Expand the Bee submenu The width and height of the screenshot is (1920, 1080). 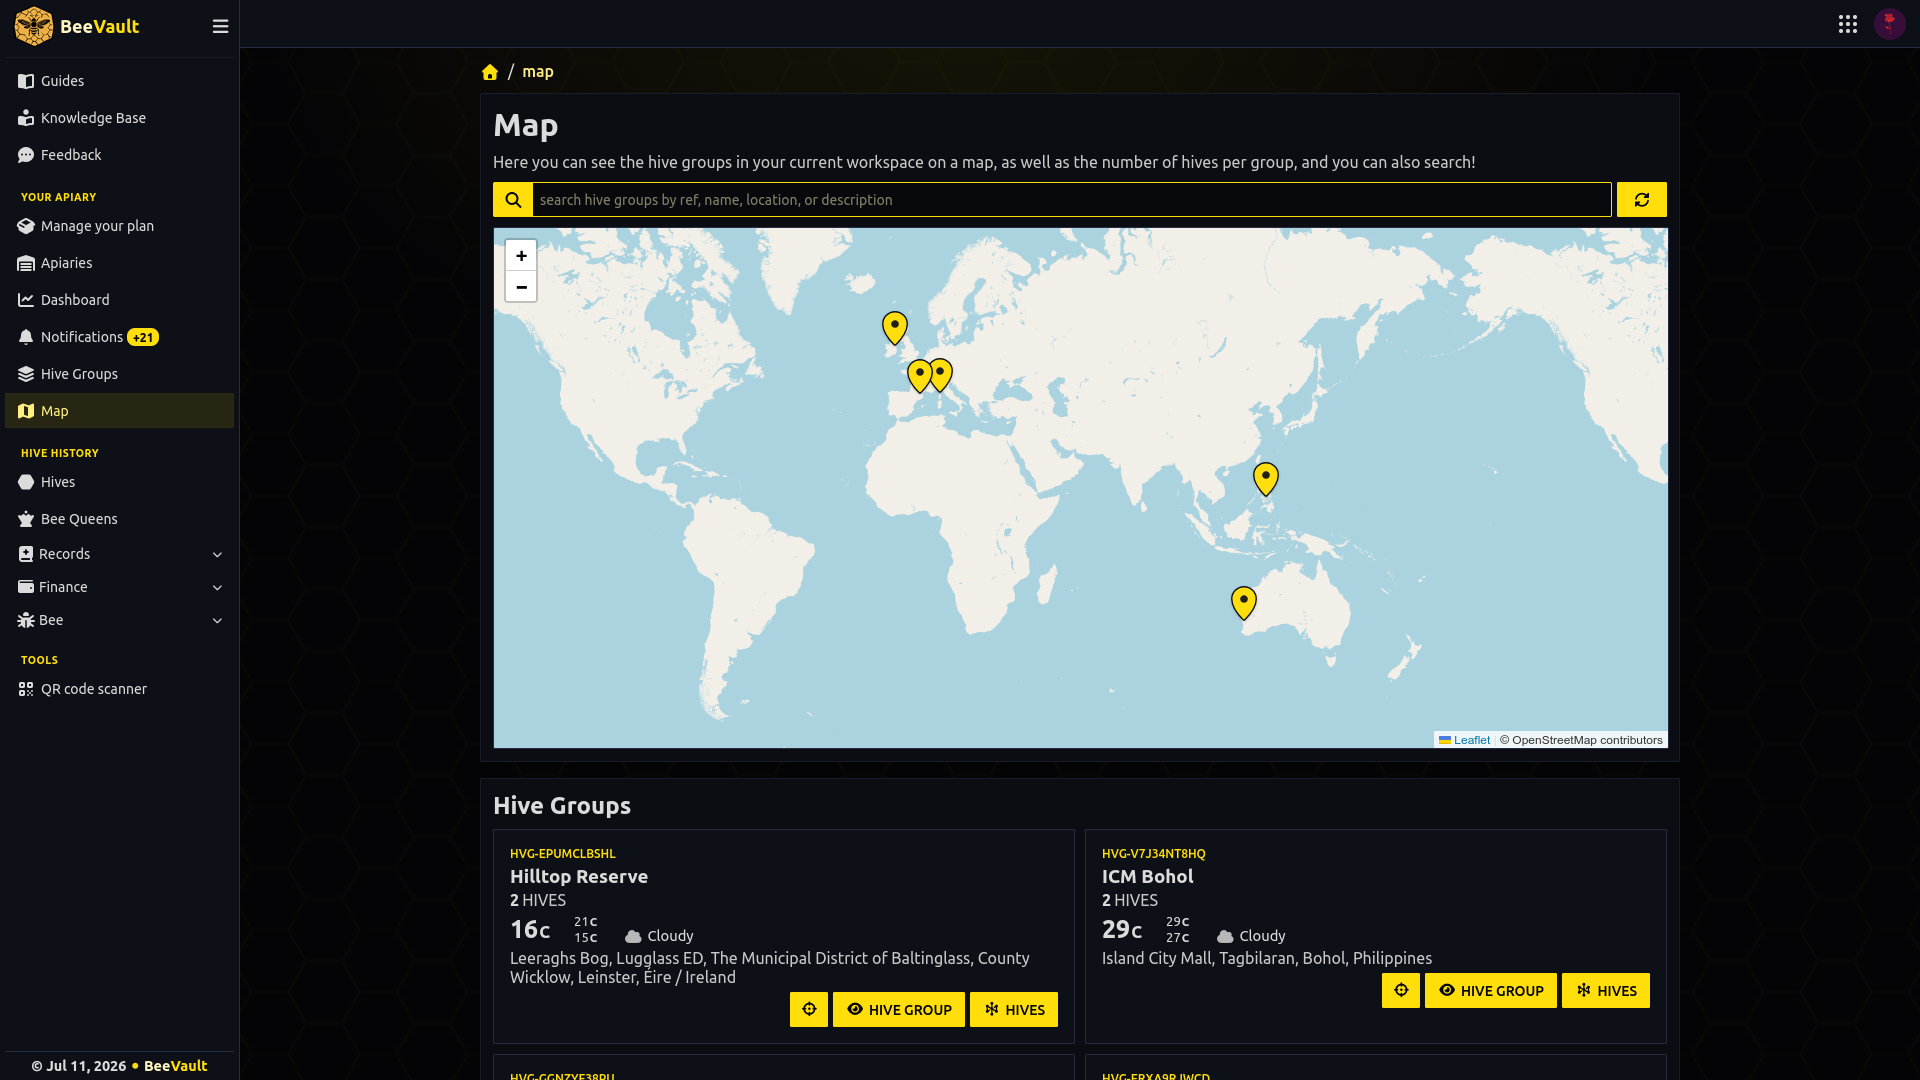coord(119,620)
